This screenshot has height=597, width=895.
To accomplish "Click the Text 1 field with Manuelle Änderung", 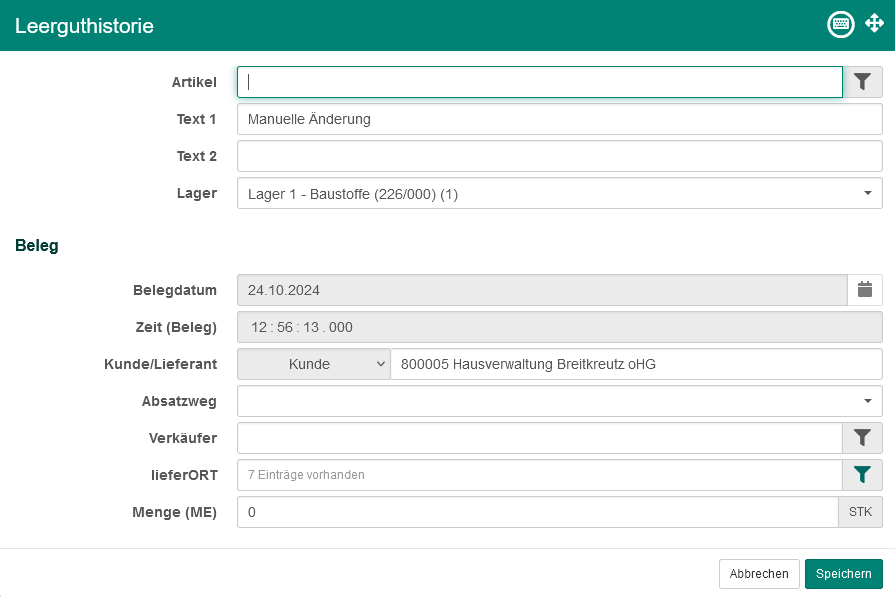I will coord(559,119).
